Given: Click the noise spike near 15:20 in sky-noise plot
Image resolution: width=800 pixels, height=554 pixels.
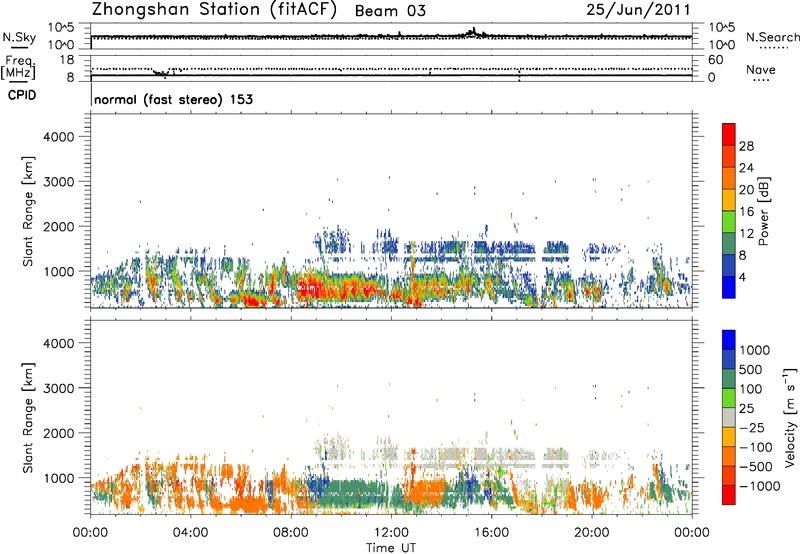Looking at the screenshot, I should coord(474,32).
